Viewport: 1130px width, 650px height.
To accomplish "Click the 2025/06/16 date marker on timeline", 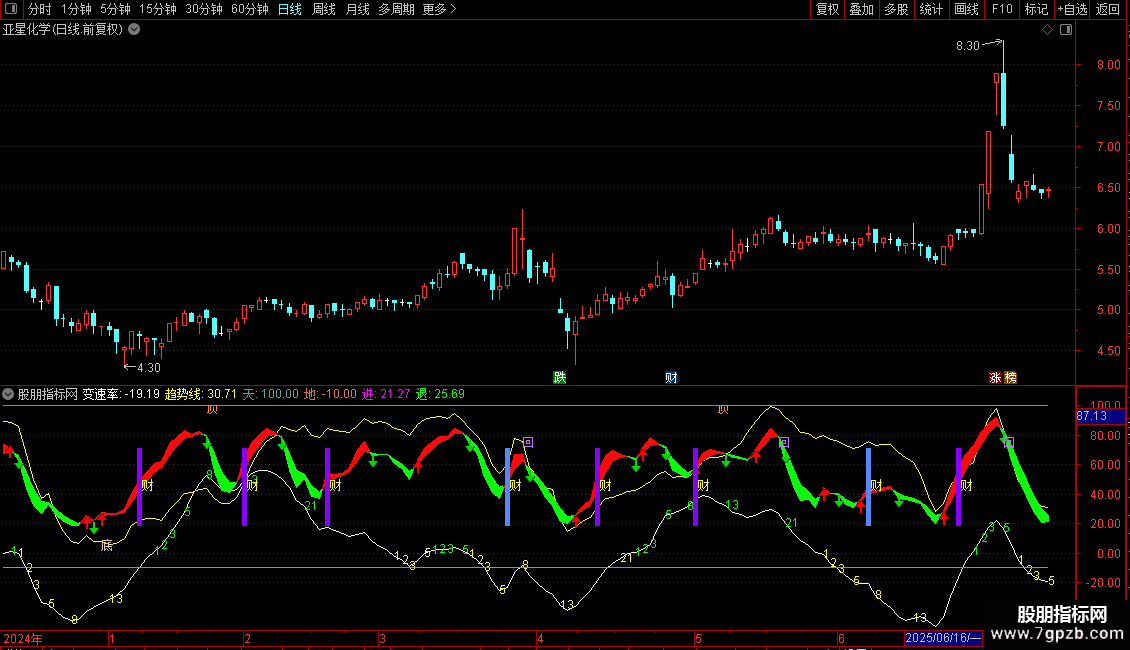I will coord(943,638).
